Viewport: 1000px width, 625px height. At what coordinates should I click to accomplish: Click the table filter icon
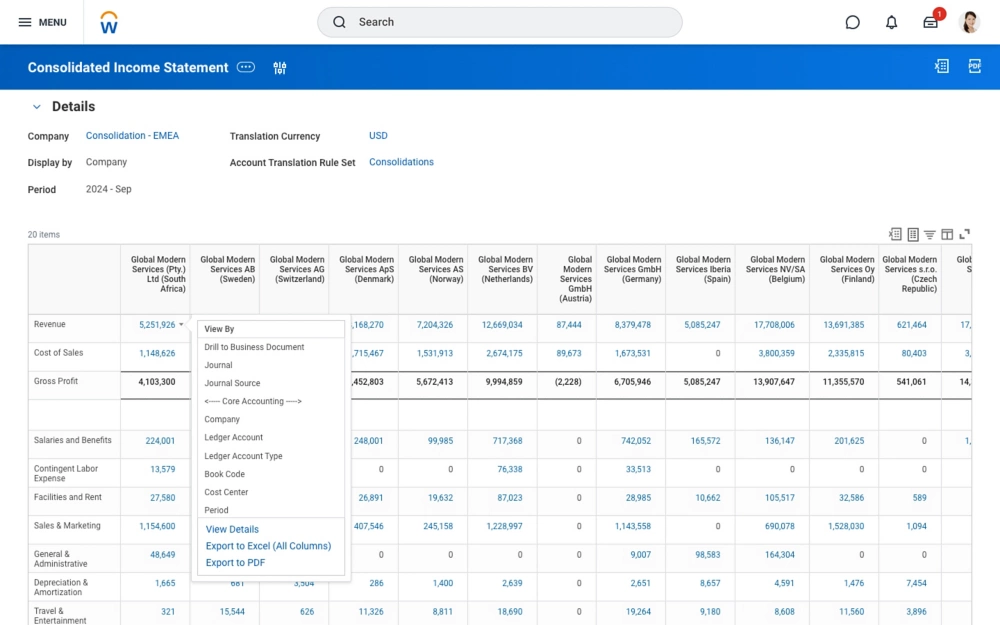(930, 234)
